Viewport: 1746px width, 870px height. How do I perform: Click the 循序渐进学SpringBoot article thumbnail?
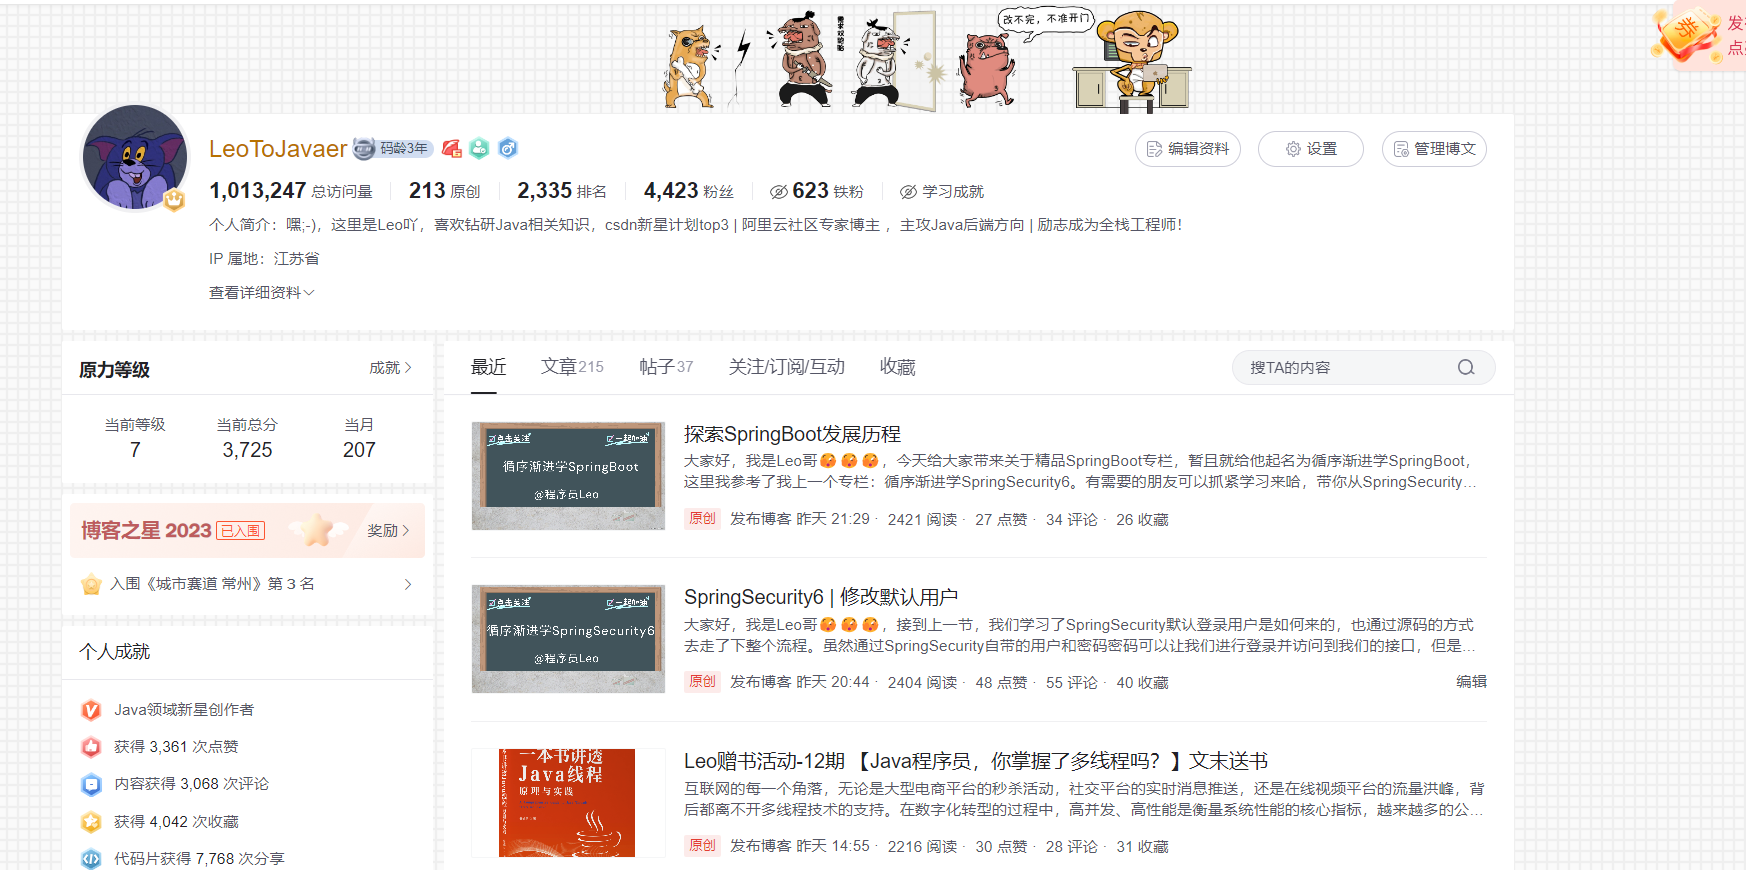568,476
